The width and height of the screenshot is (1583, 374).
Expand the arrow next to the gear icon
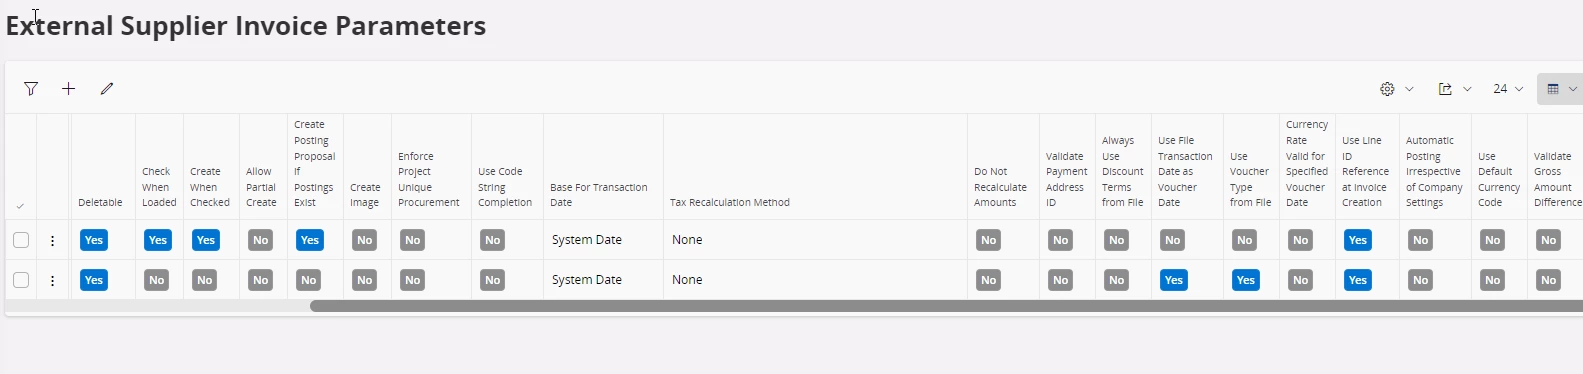(1409, 89)
